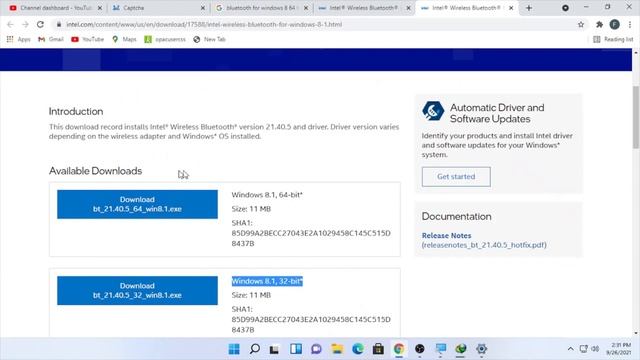
Task: Close the Channel dashboard tab
Action: tap(100, 8)
